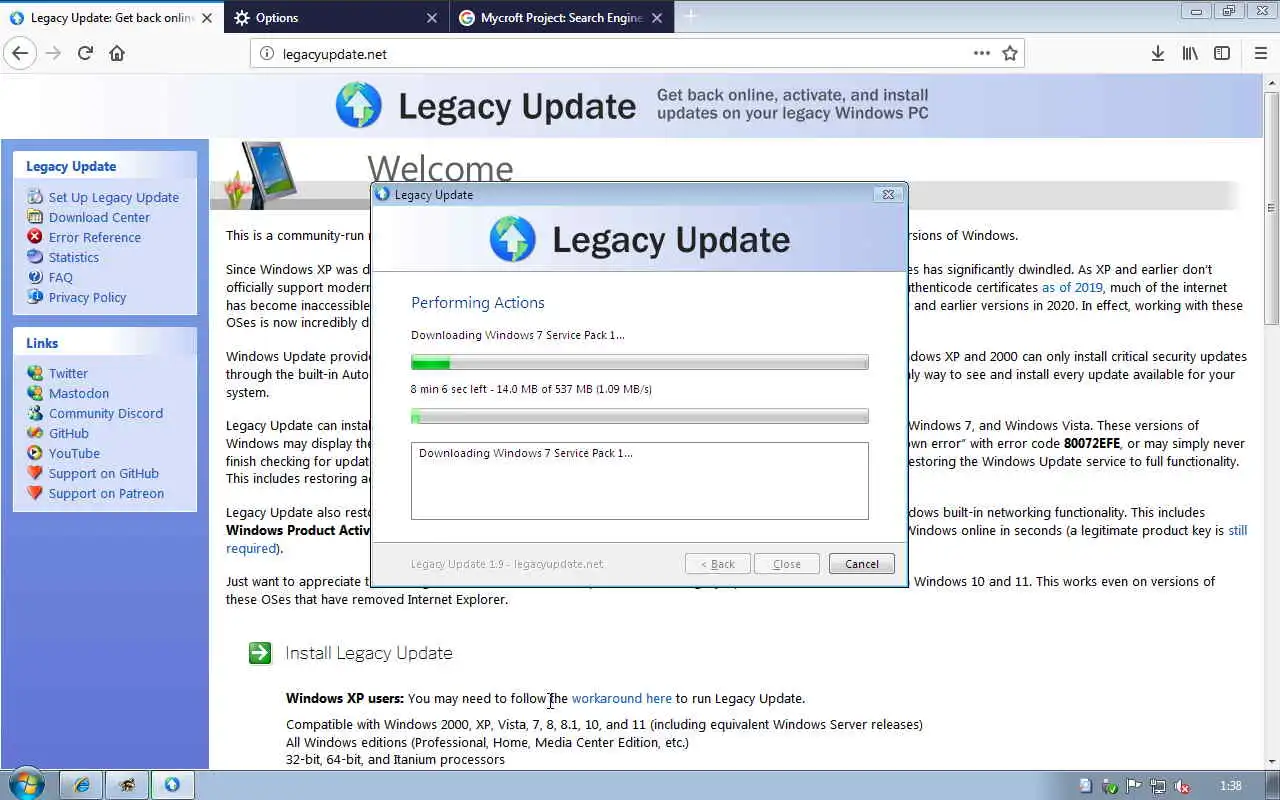
Task: Reload the current page
Action: [x=85, y=54]
